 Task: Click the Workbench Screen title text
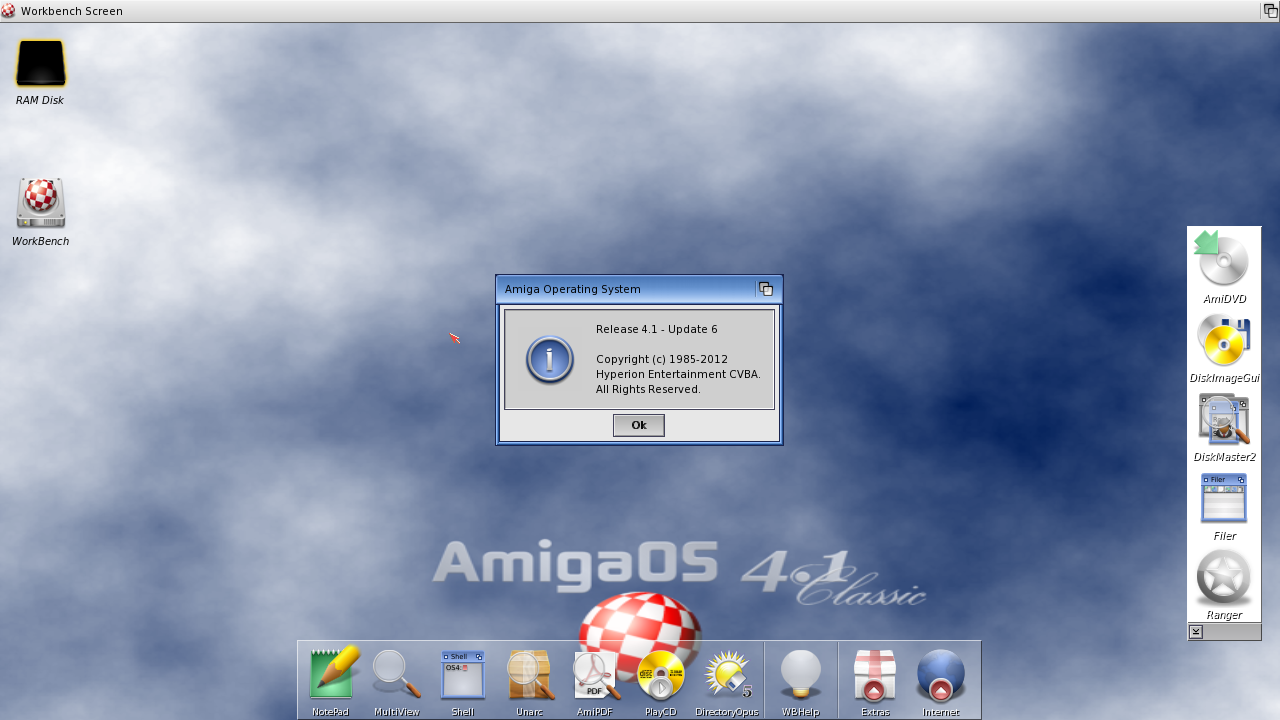[72, 11]
